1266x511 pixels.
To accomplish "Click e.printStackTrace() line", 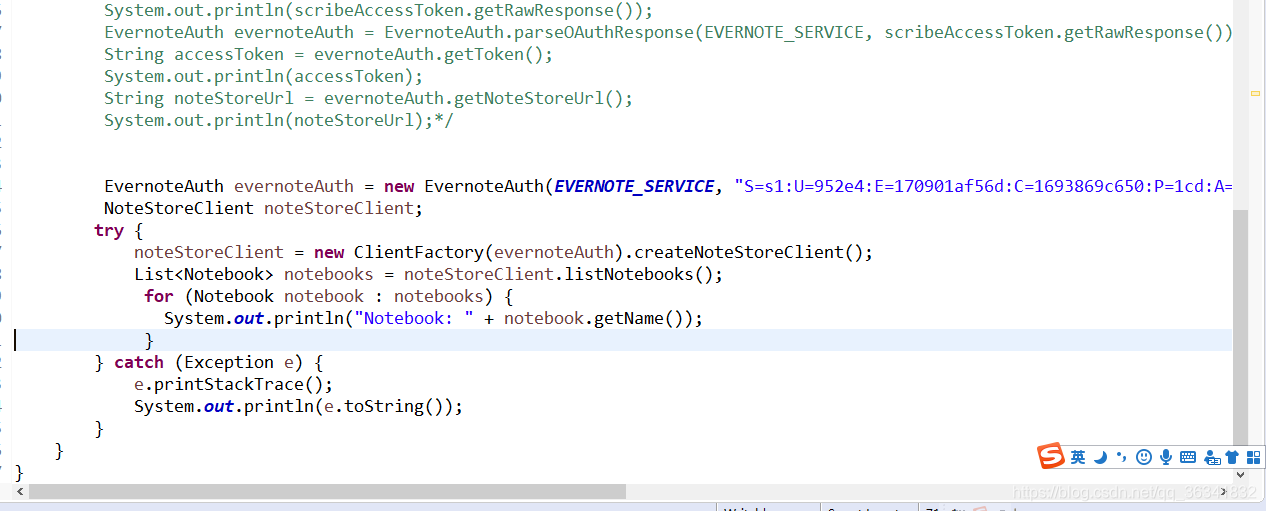I will (x=233, y=384).
